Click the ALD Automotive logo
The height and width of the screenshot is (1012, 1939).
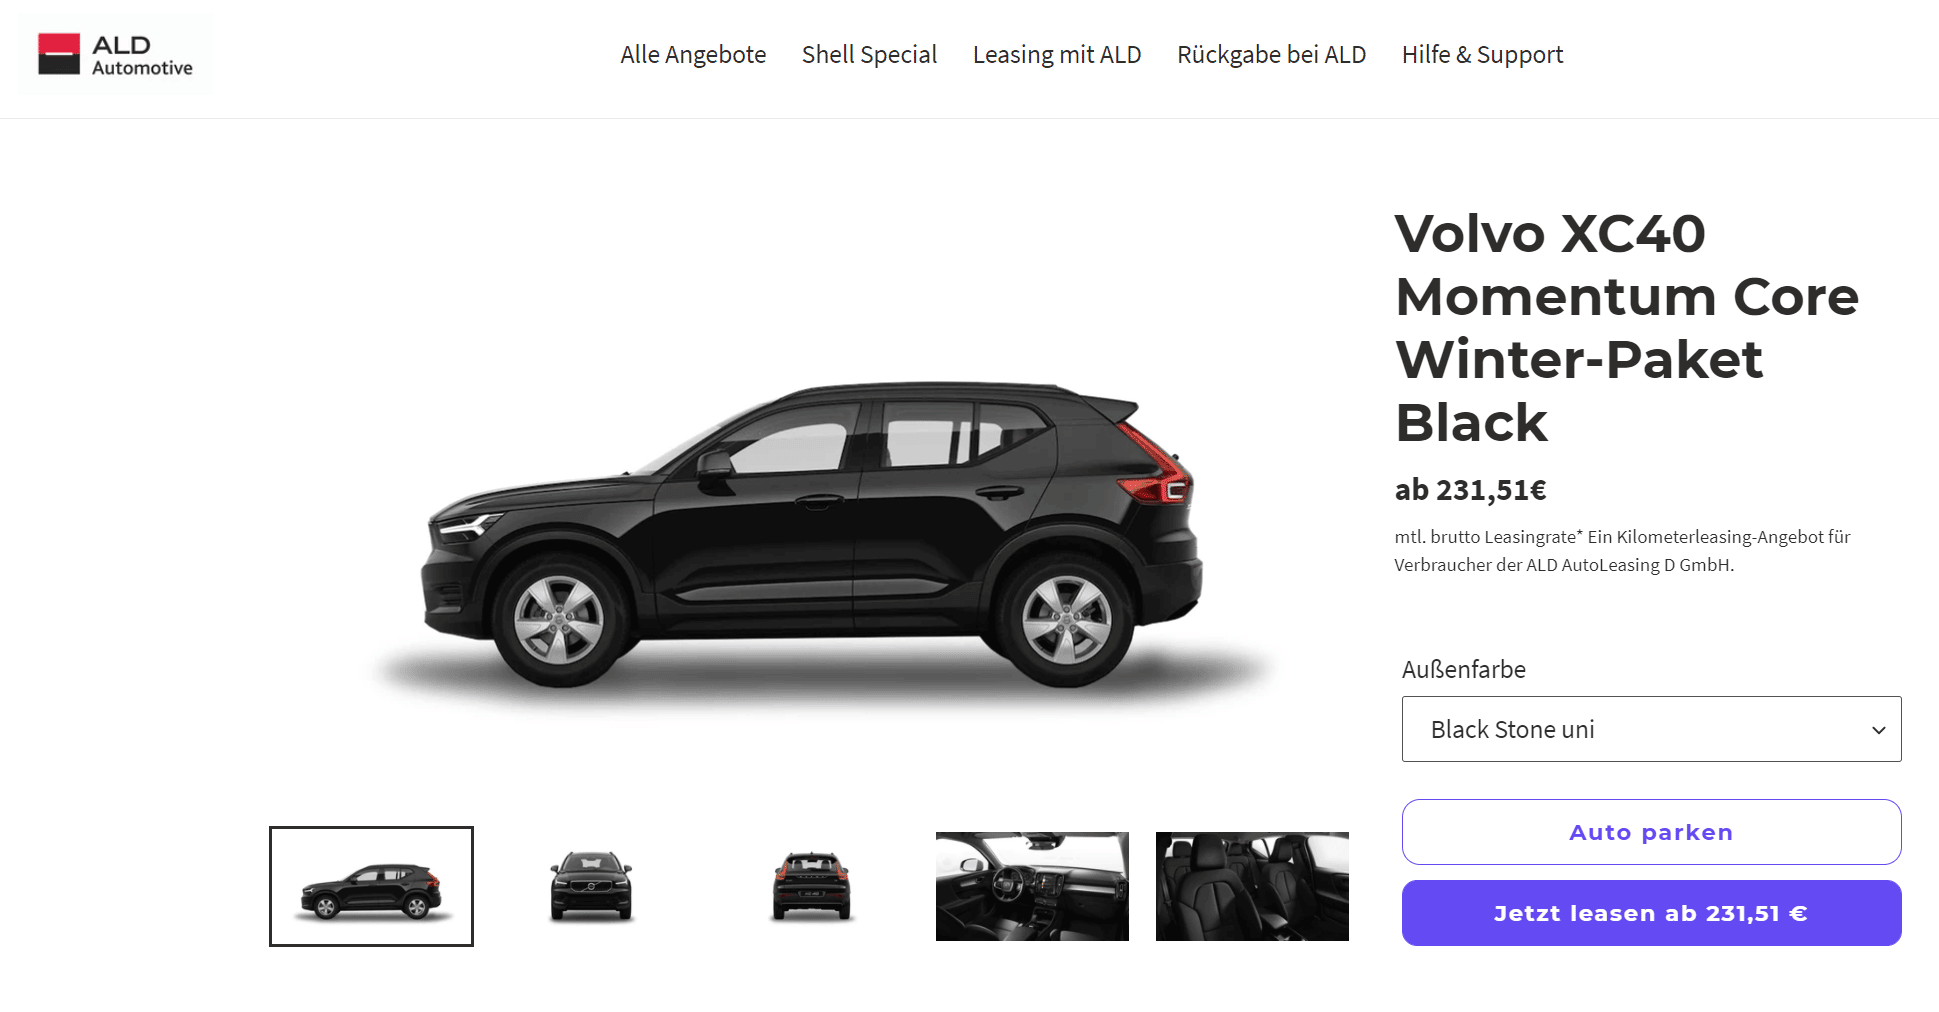(115, 55)
